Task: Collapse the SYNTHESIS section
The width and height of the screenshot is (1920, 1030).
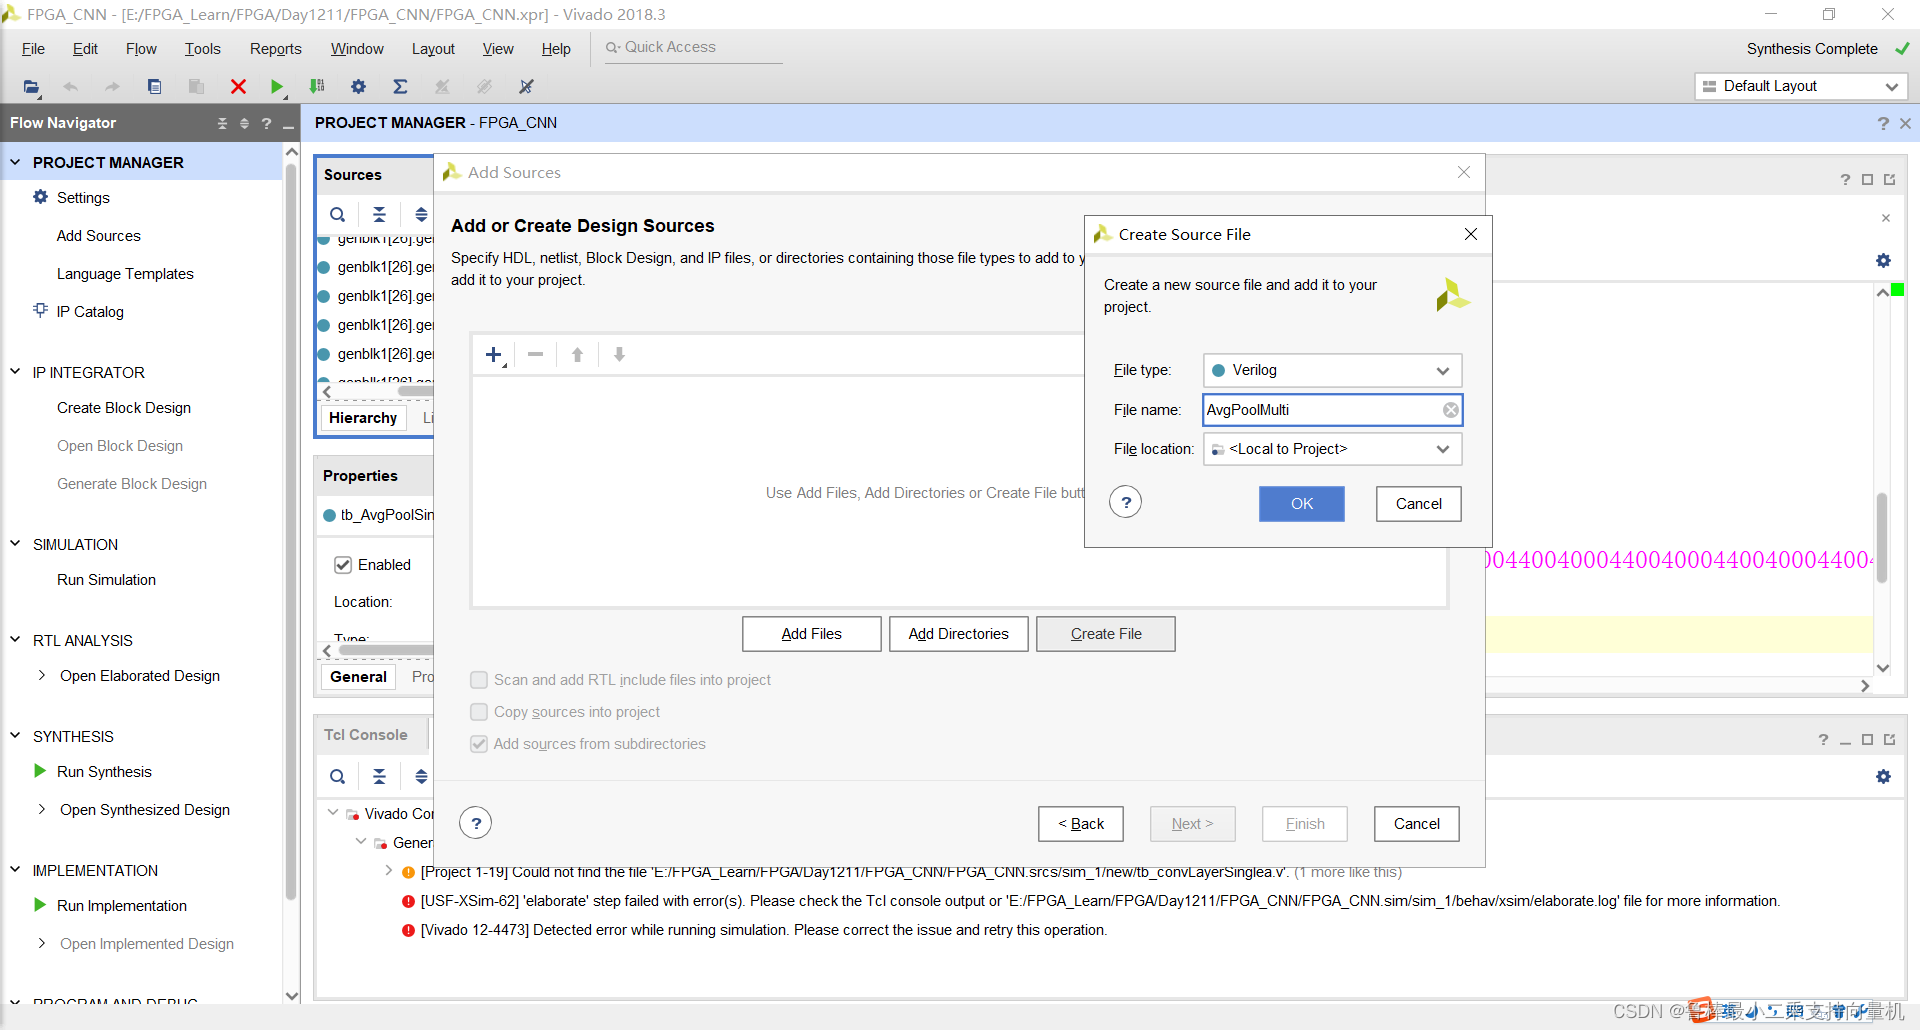Action: (15, 736)
